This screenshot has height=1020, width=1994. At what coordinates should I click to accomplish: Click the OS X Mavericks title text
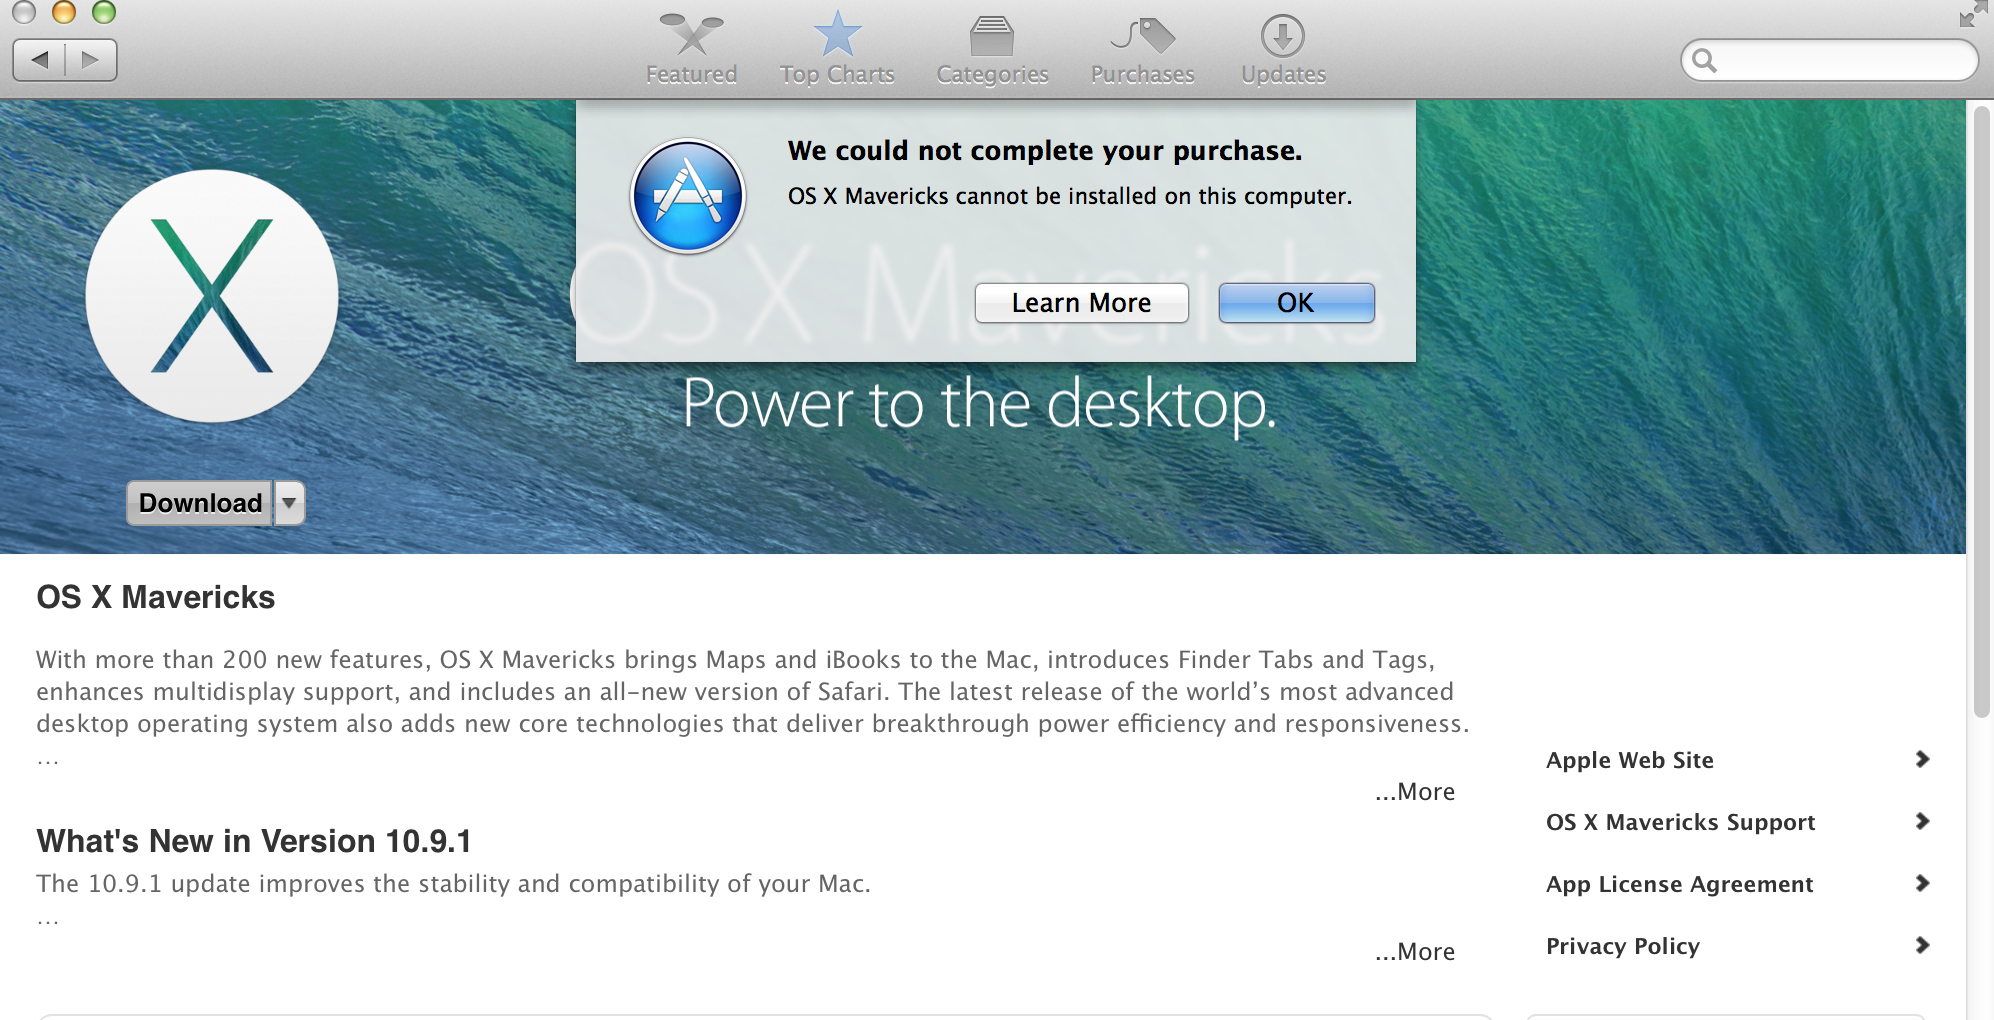click(x=156, y=597)
